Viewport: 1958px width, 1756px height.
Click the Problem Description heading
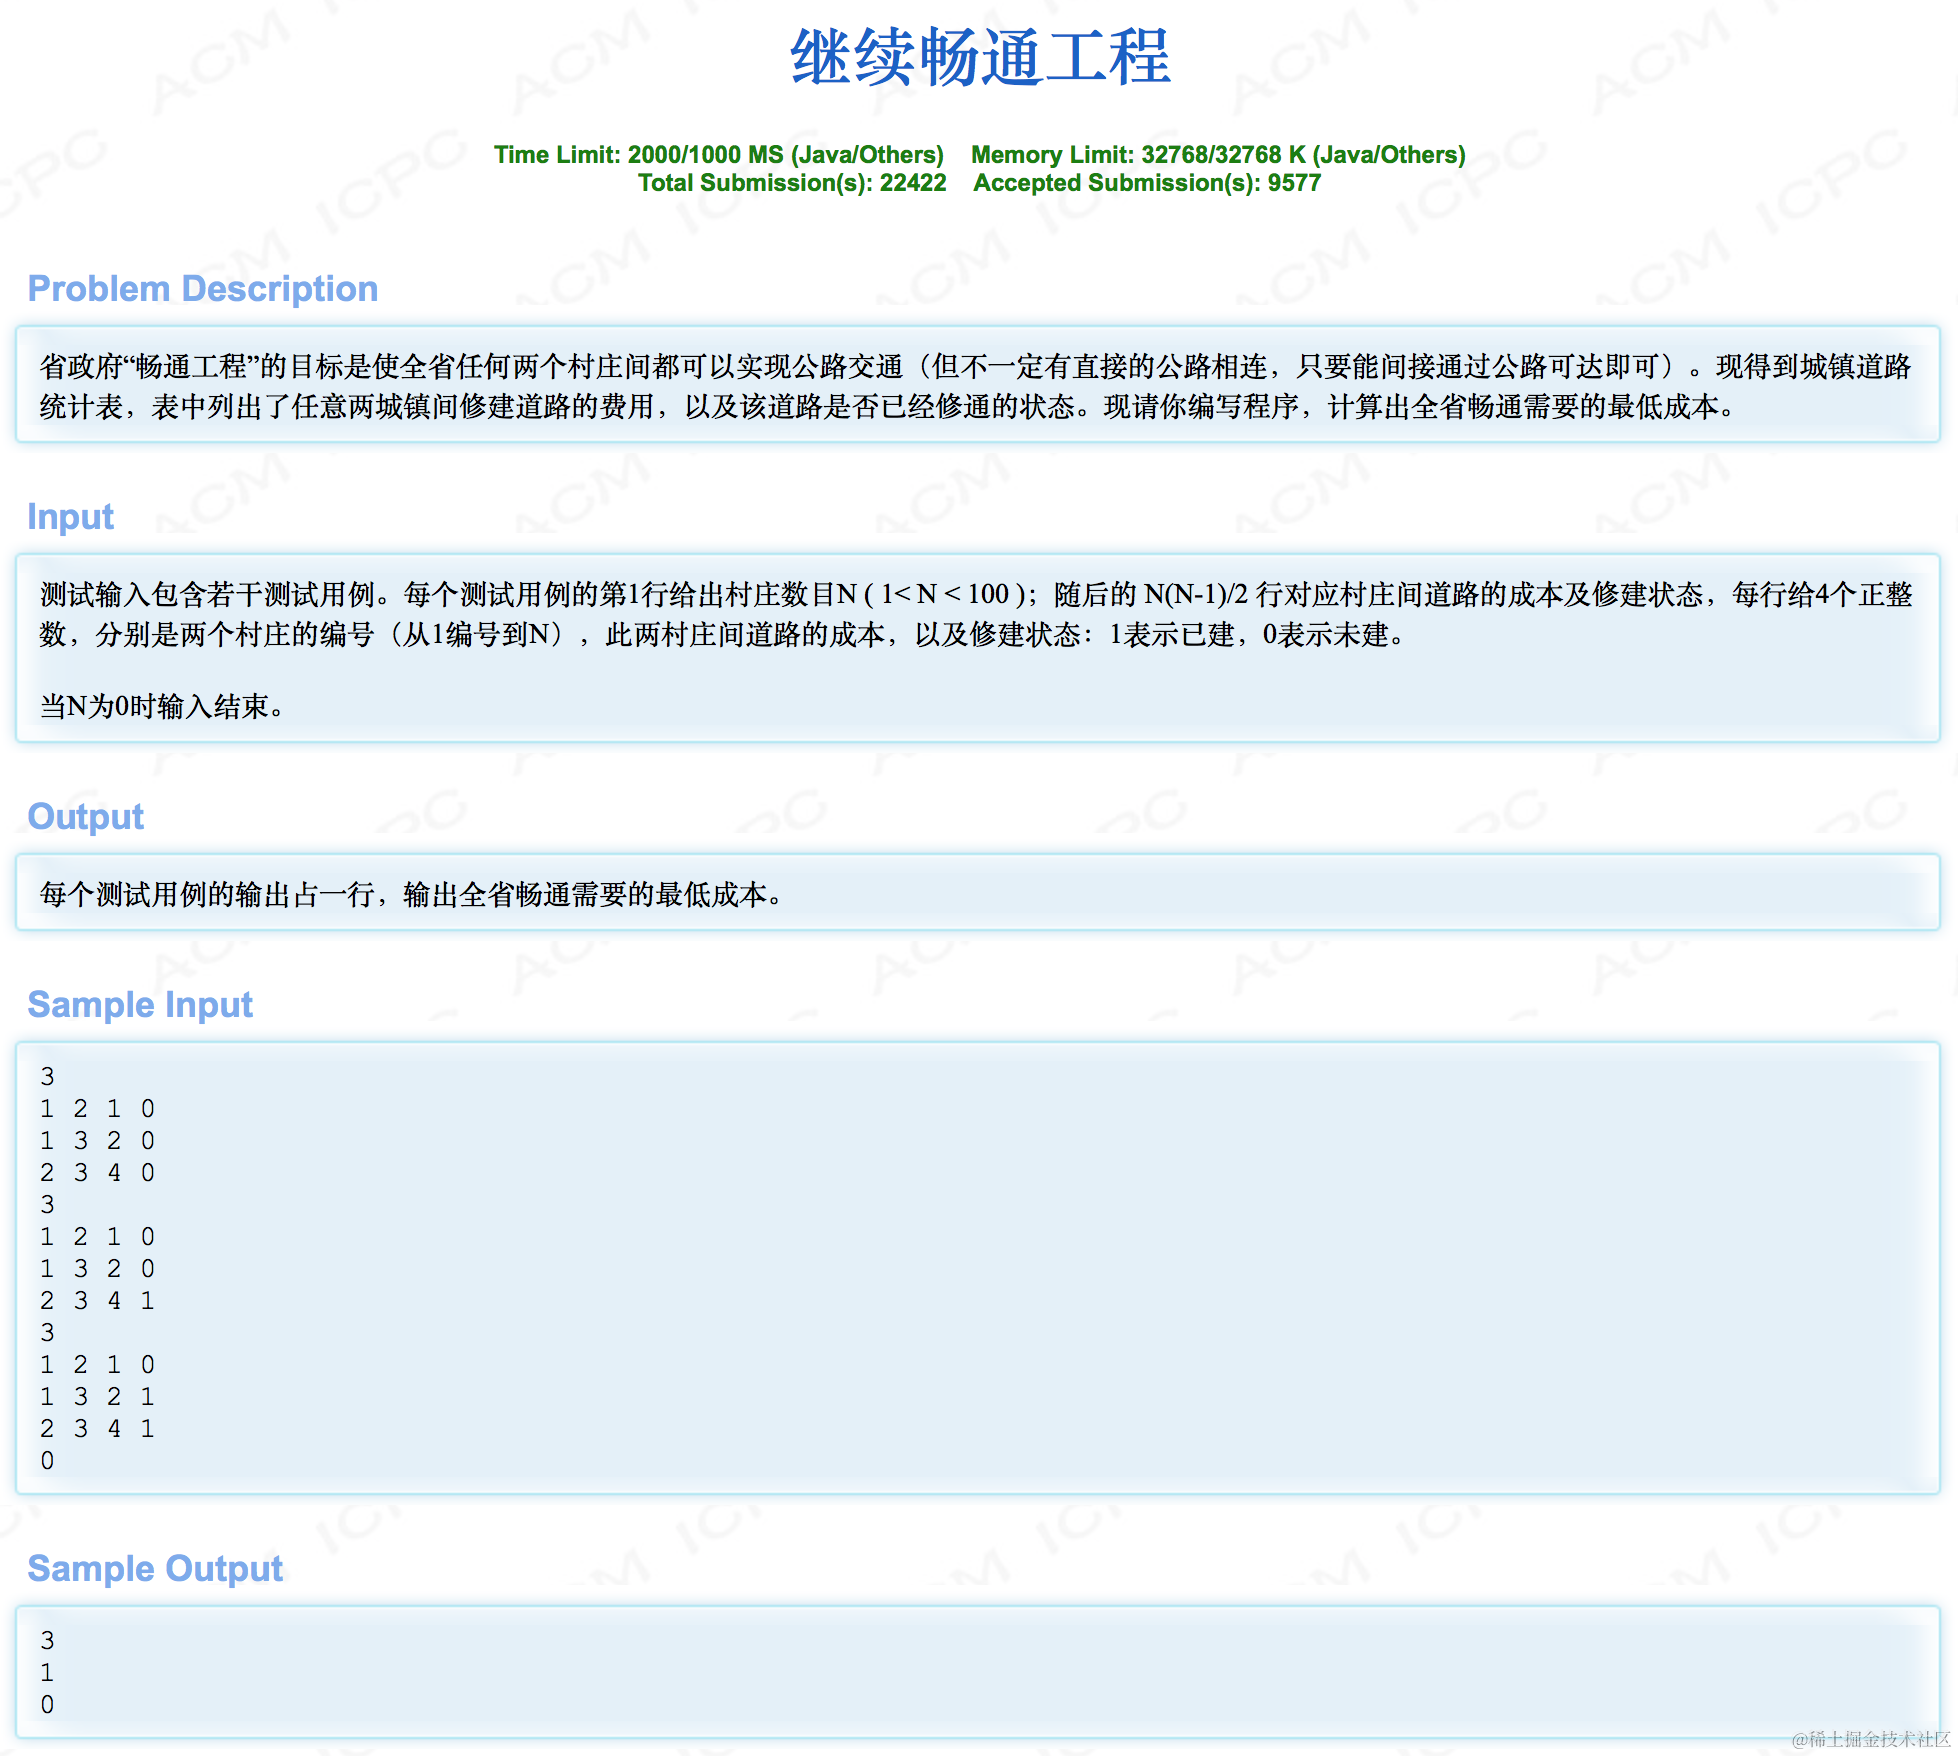202,289
